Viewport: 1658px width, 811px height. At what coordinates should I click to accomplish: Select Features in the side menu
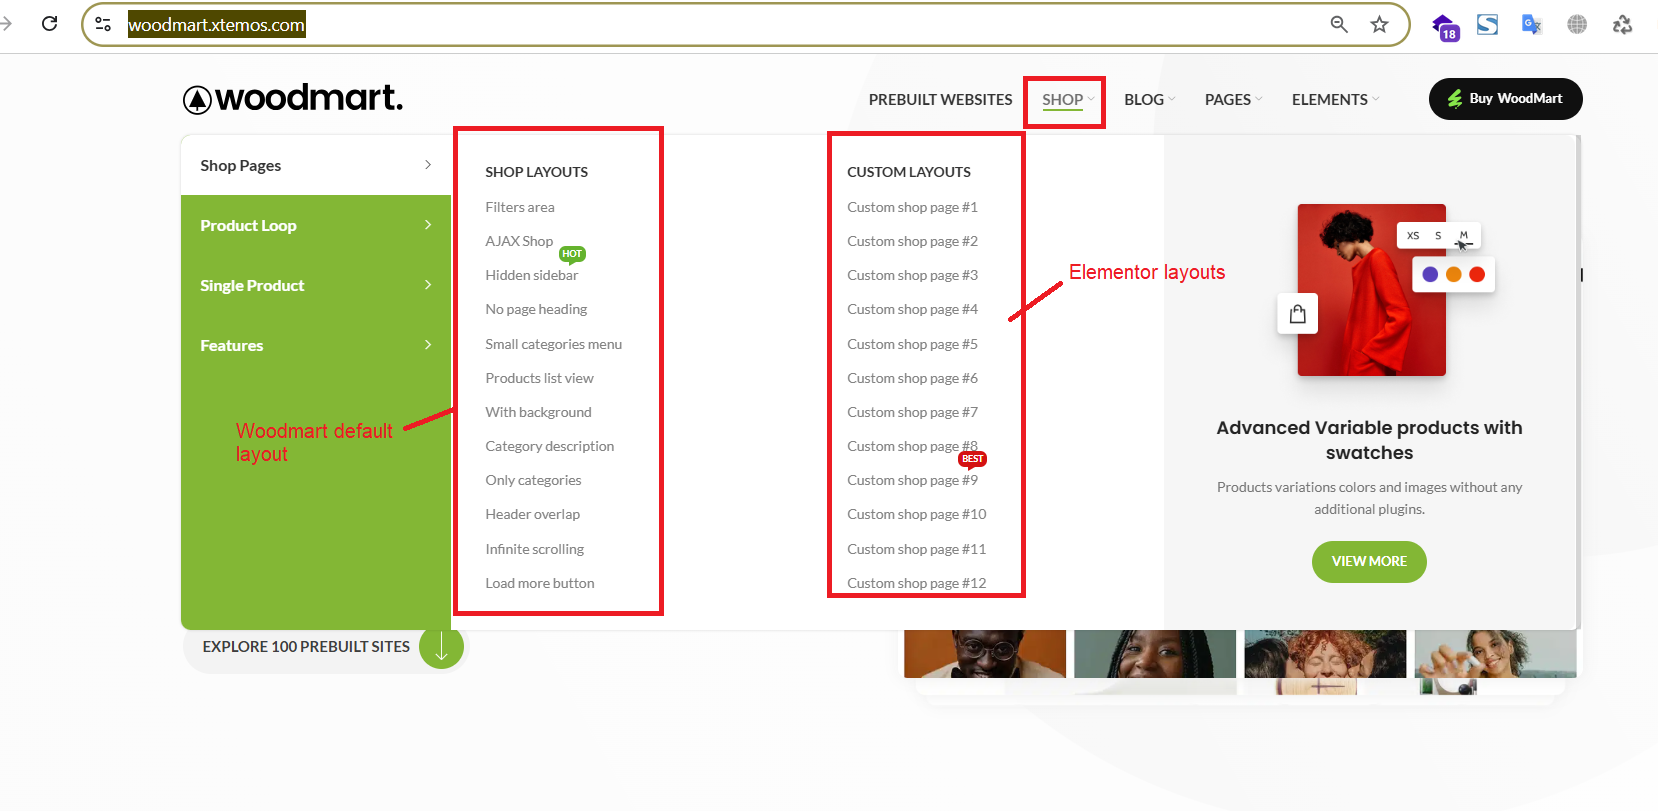(316, 345)
